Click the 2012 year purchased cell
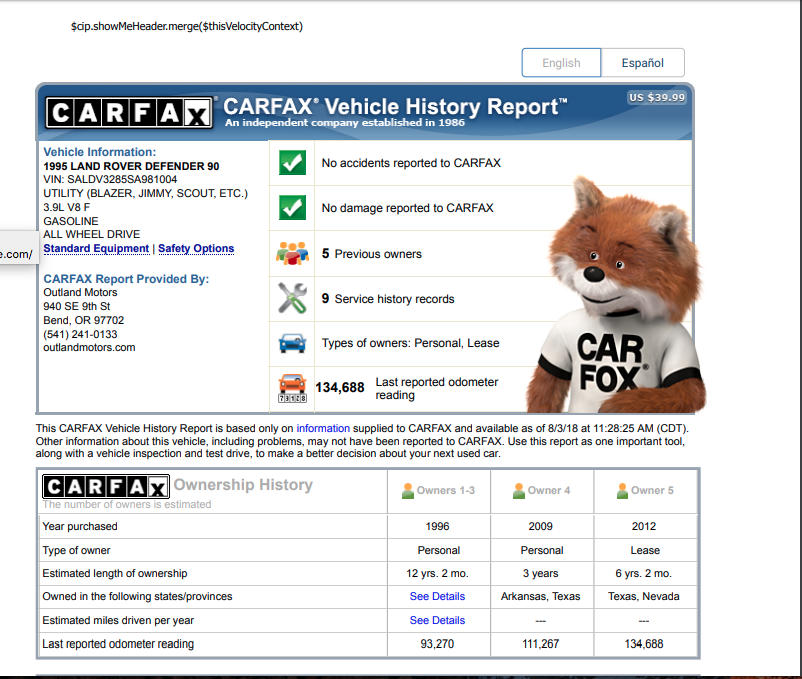The height and width of the screenshot is (679, 802). click(x=644, y=526)
